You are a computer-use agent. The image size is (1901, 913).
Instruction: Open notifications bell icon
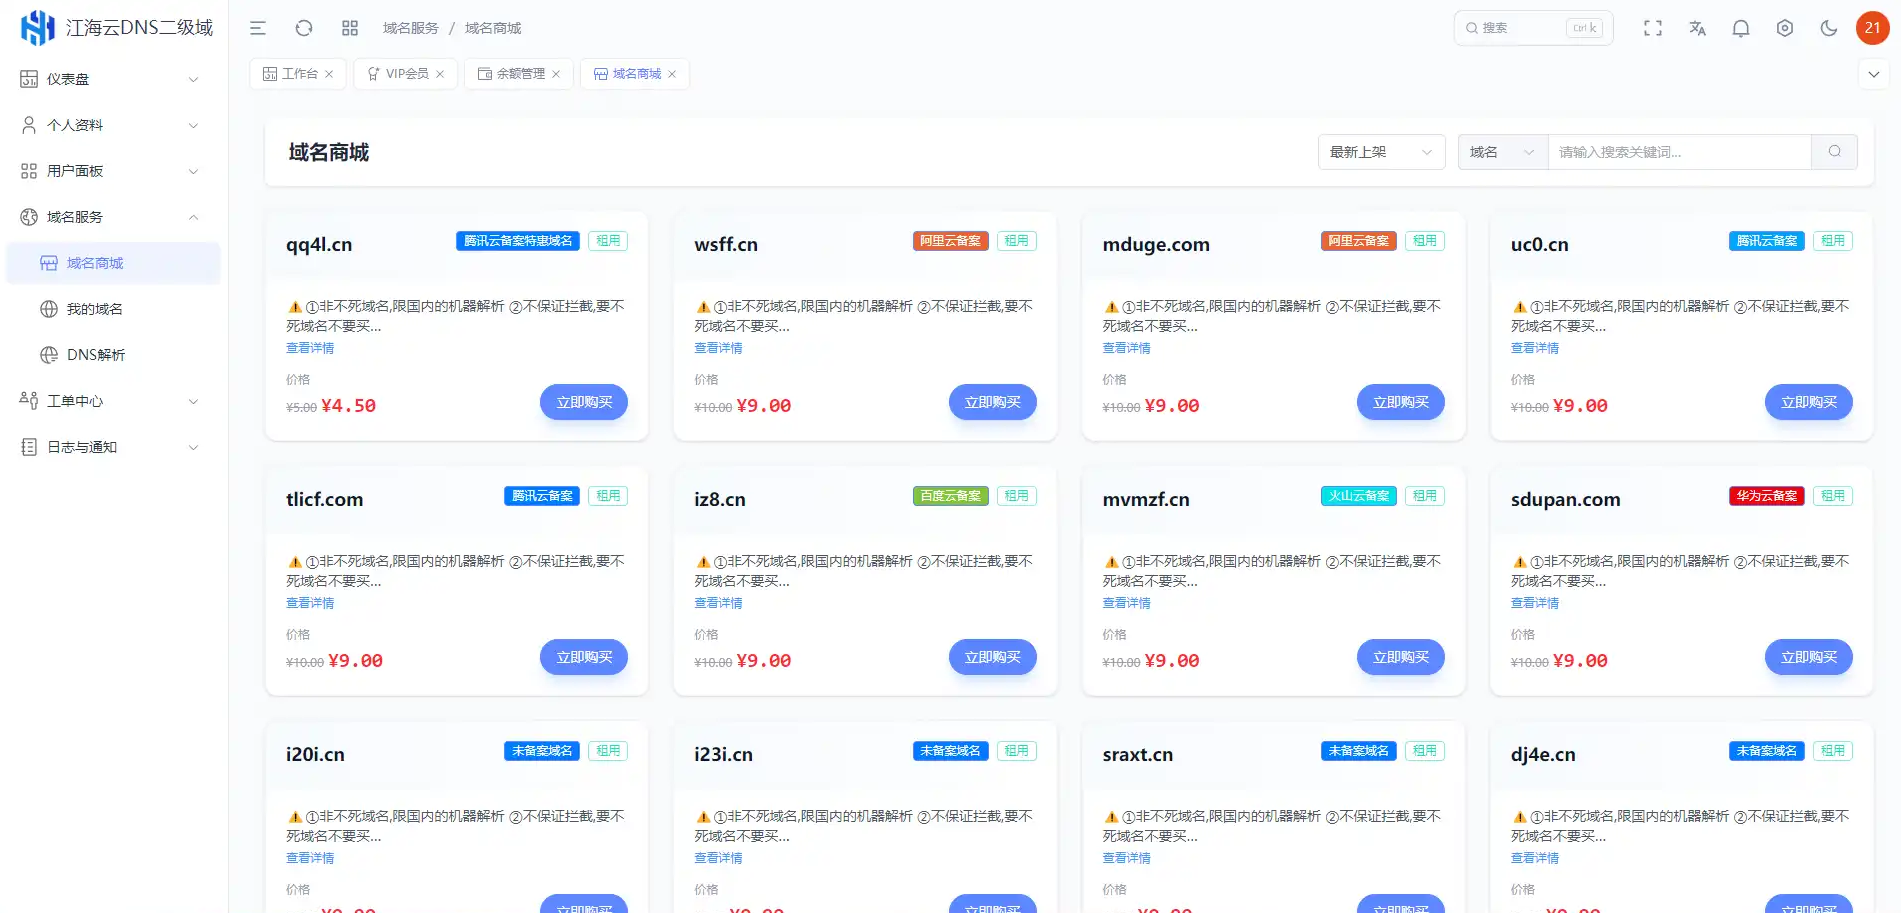pos(1740,28)
